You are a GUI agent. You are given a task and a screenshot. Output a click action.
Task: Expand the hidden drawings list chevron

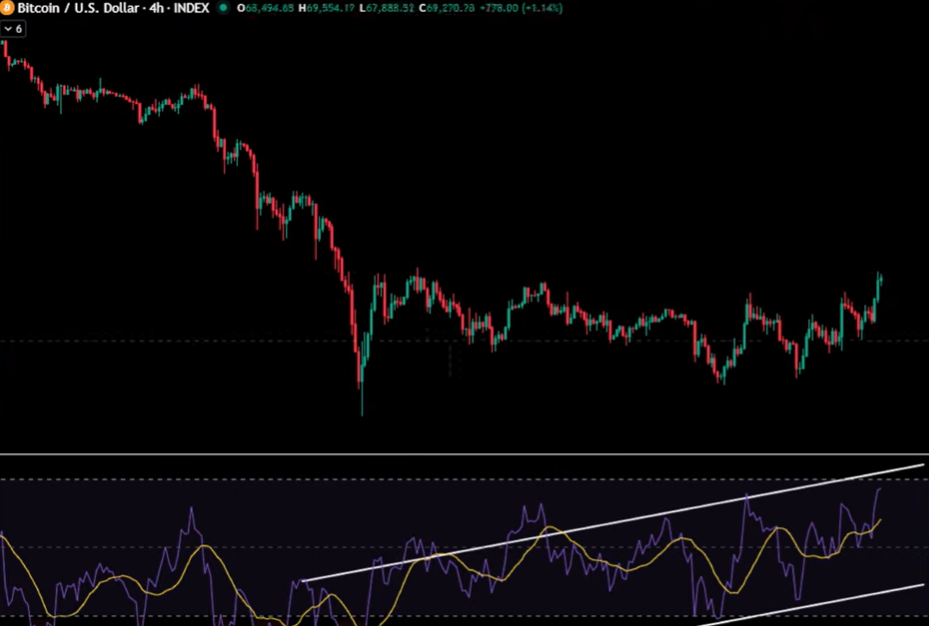point(8,29)
